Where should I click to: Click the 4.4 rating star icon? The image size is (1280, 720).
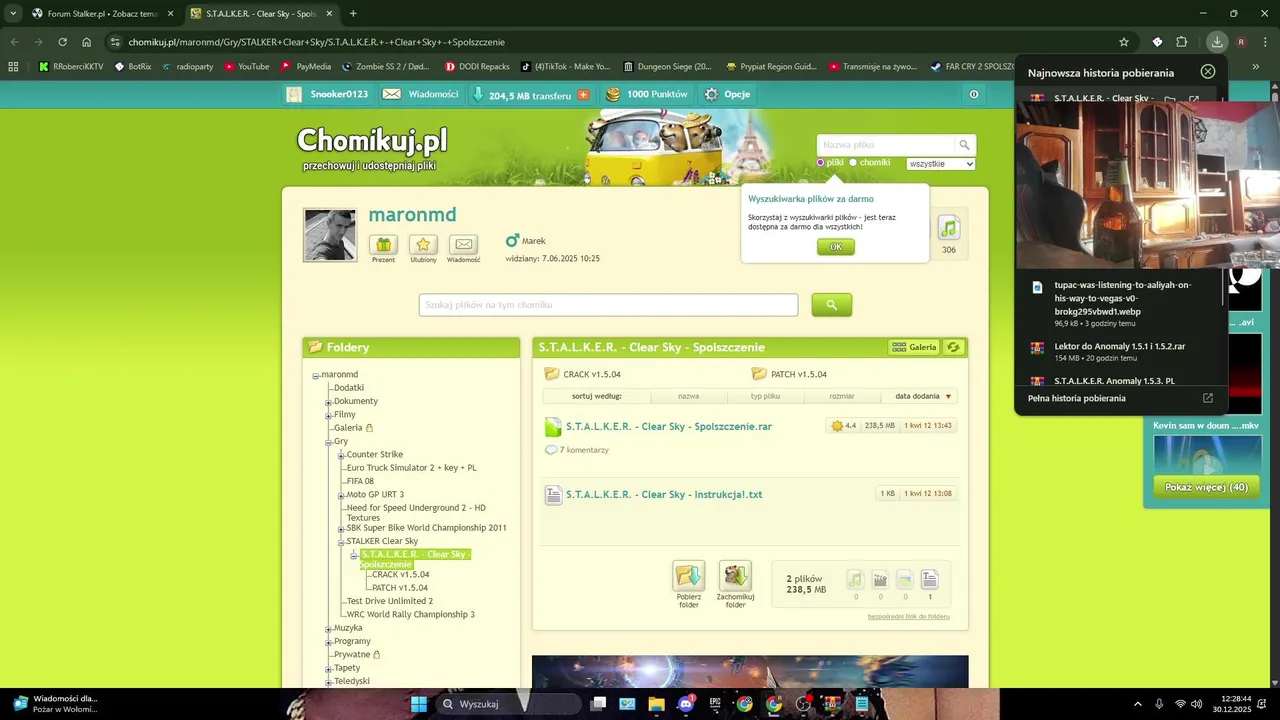[837, 426]
